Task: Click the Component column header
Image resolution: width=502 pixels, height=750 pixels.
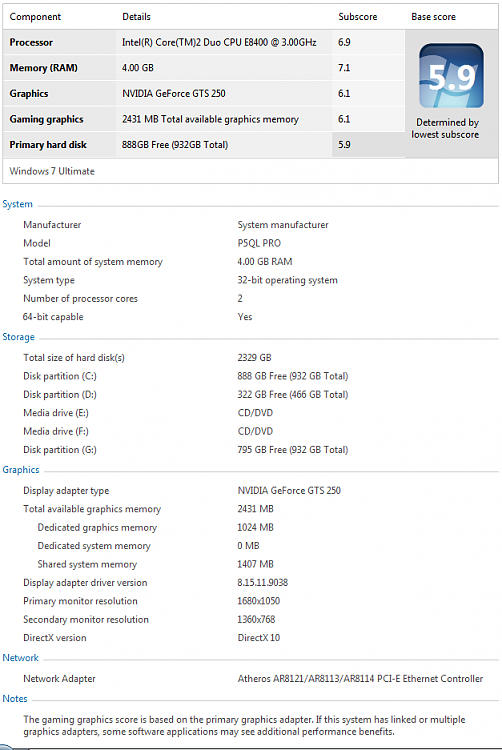Action: point(35,17)
